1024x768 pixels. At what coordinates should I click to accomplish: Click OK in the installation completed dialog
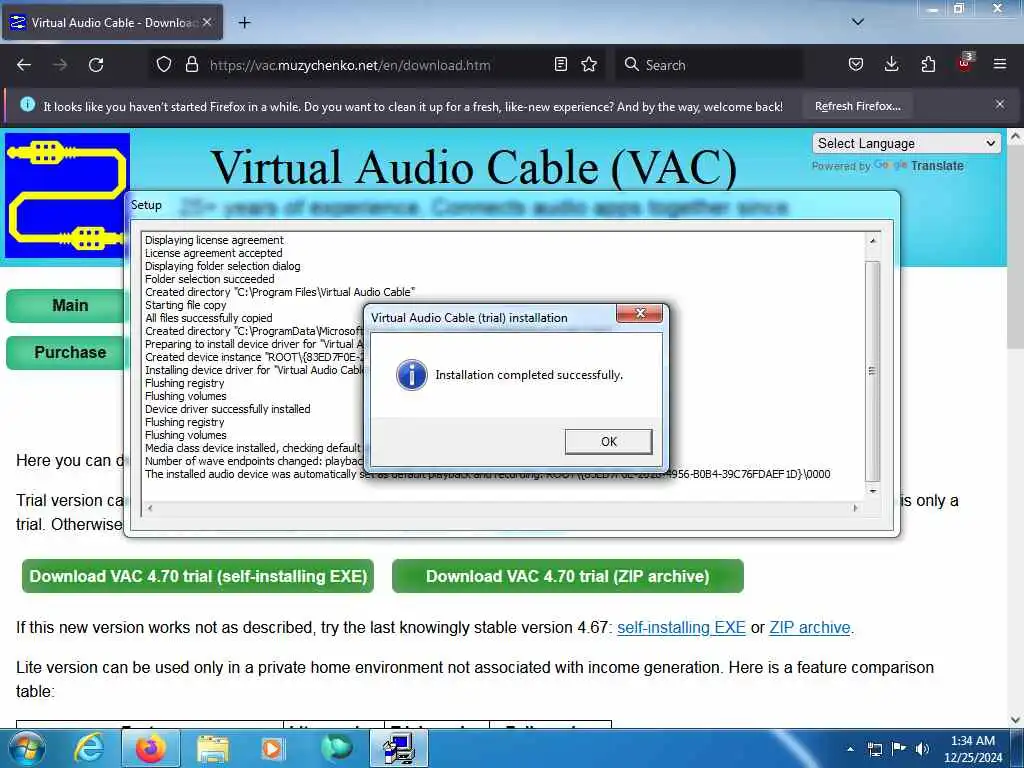[x=608, y=441]
